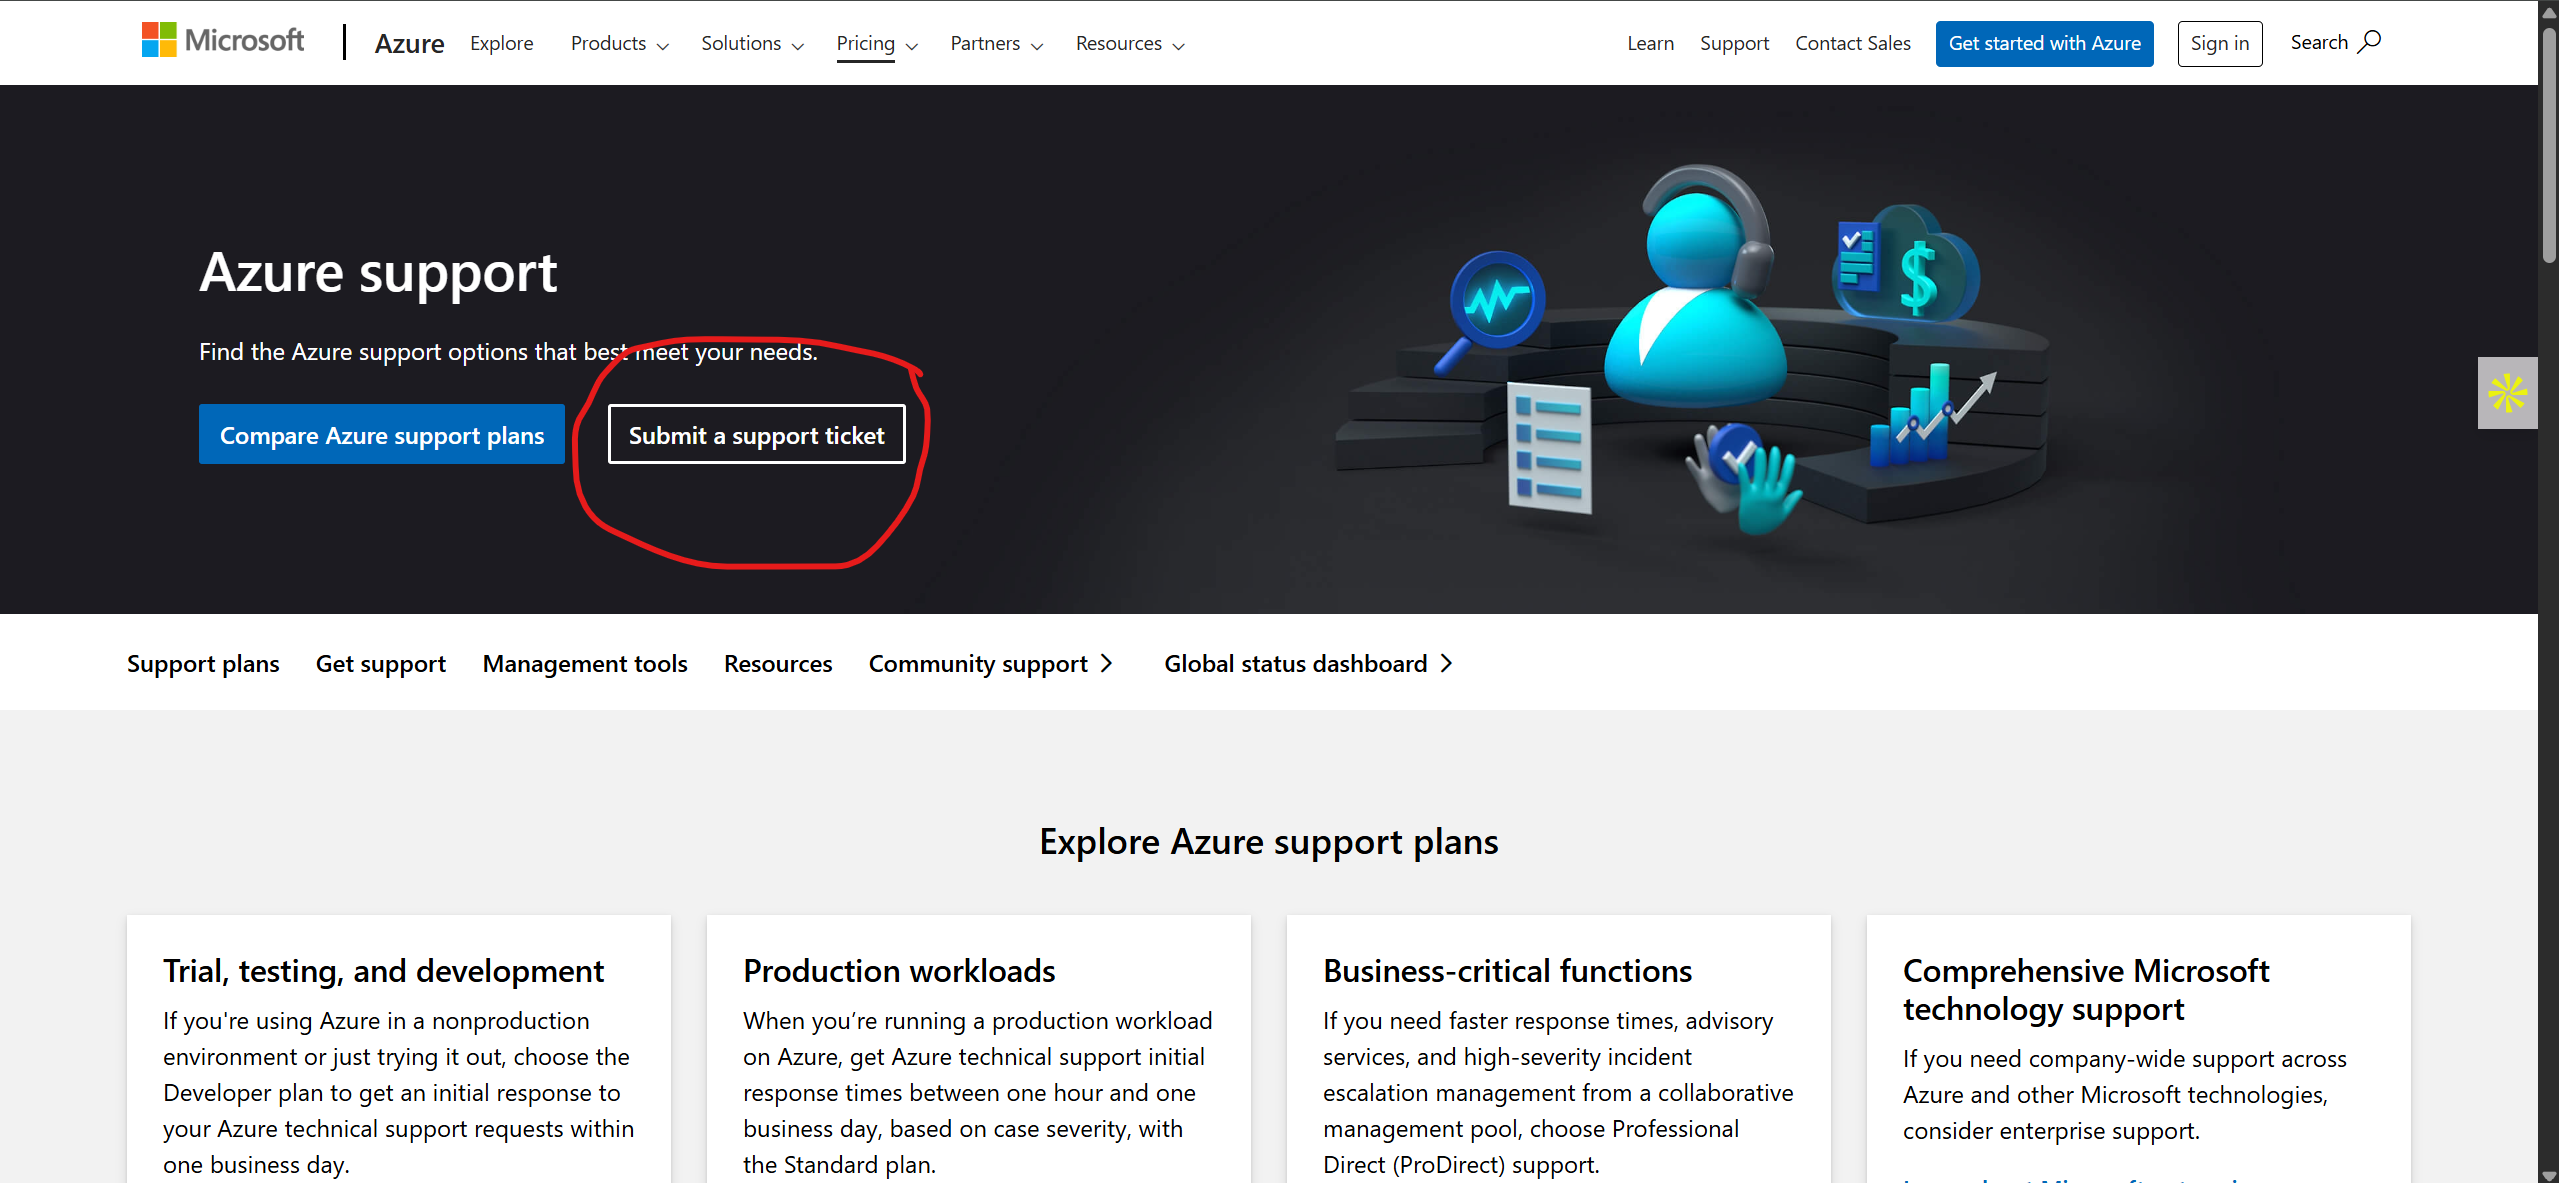Go to the Azure home link
The height and width of the screenshot is (1183, 2559).
pyautogui.click(x=409, y=43)
